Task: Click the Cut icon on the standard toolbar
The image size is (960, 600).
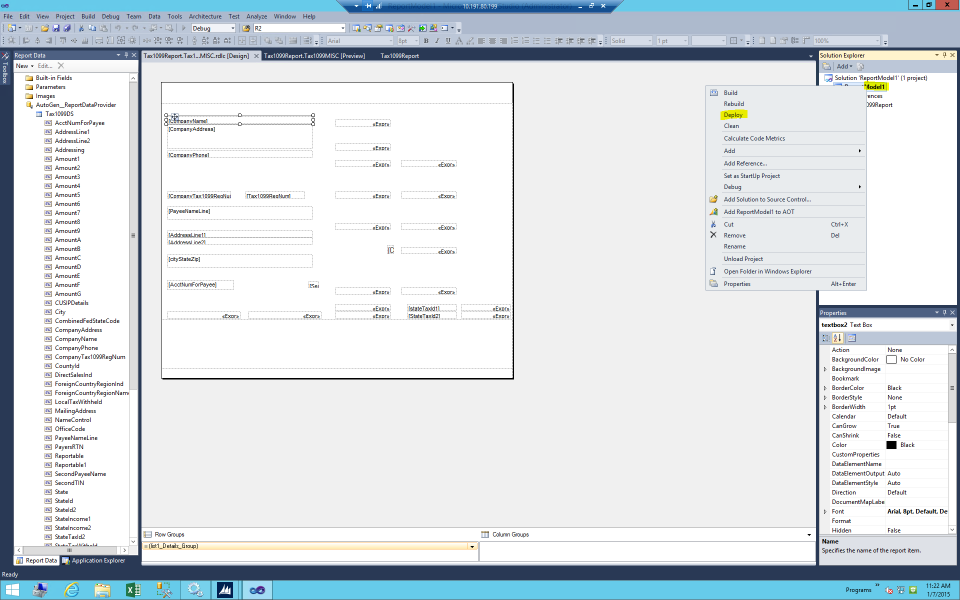Action: [81, 29]
